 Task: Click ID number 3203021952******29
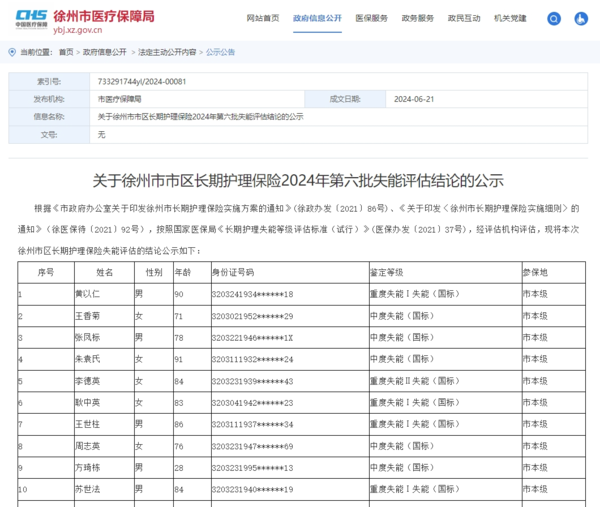click(x=253, y=316)
